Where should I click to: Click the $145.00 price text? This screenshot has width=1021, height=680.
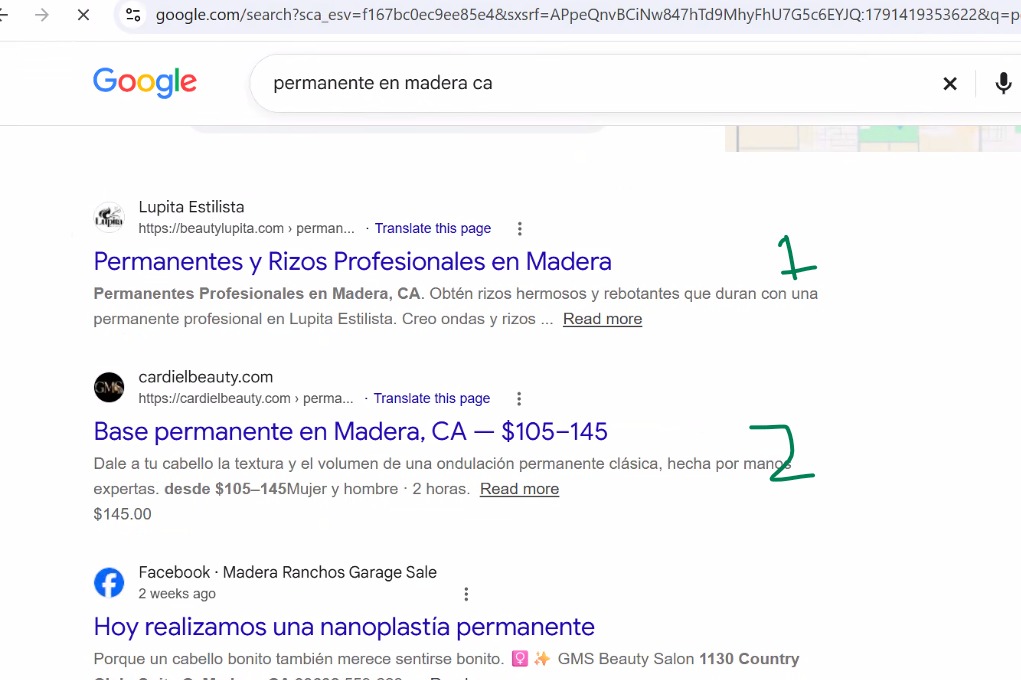click(122, 515)
